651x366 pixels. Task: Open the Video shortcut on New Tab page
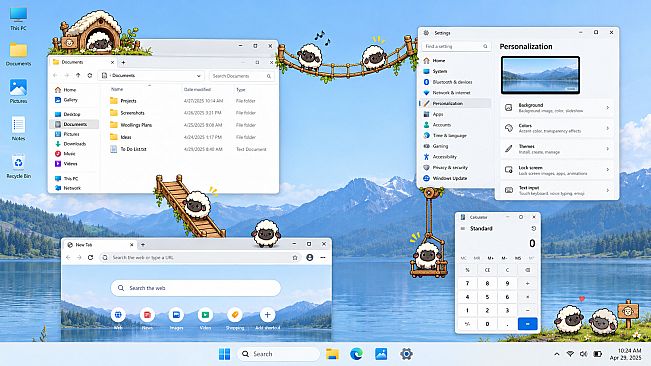click(x=205, y=315)
